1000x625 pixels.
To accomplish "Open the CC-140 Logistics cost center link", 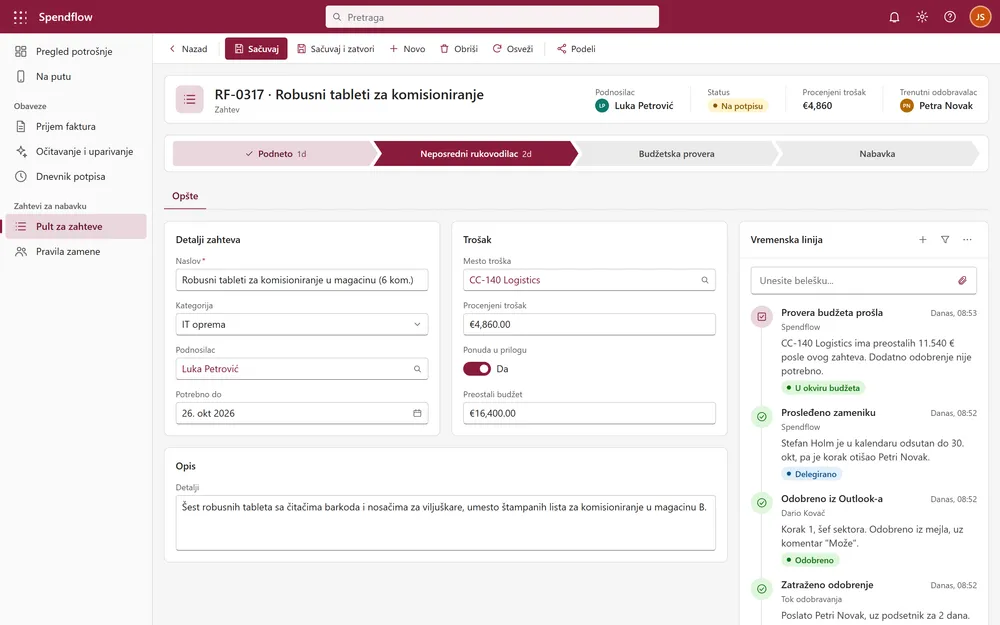I will (504, 280).
